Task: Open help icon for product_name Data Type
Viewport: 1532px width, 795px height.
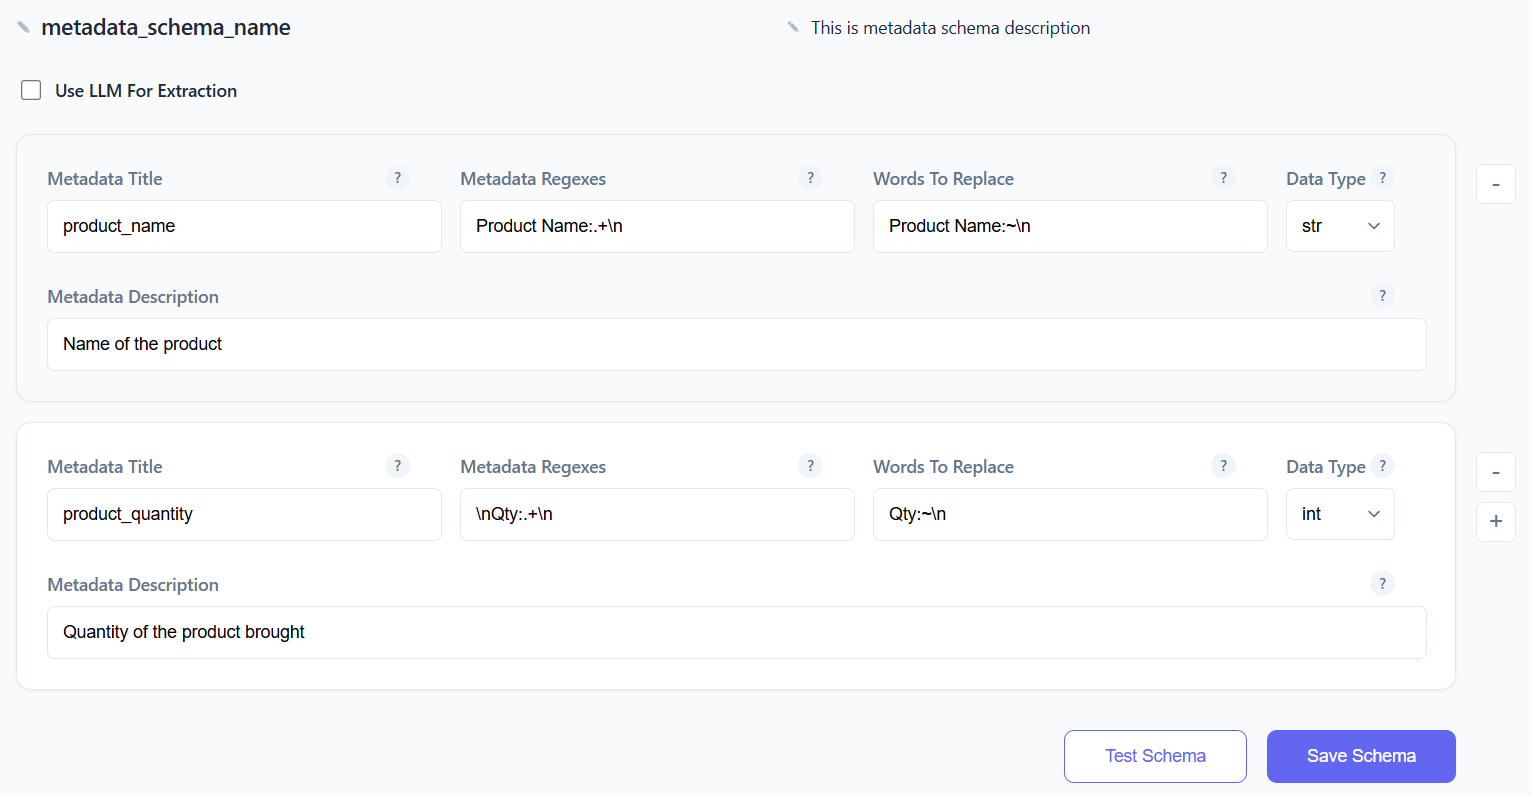Action: coord(1382,178)
